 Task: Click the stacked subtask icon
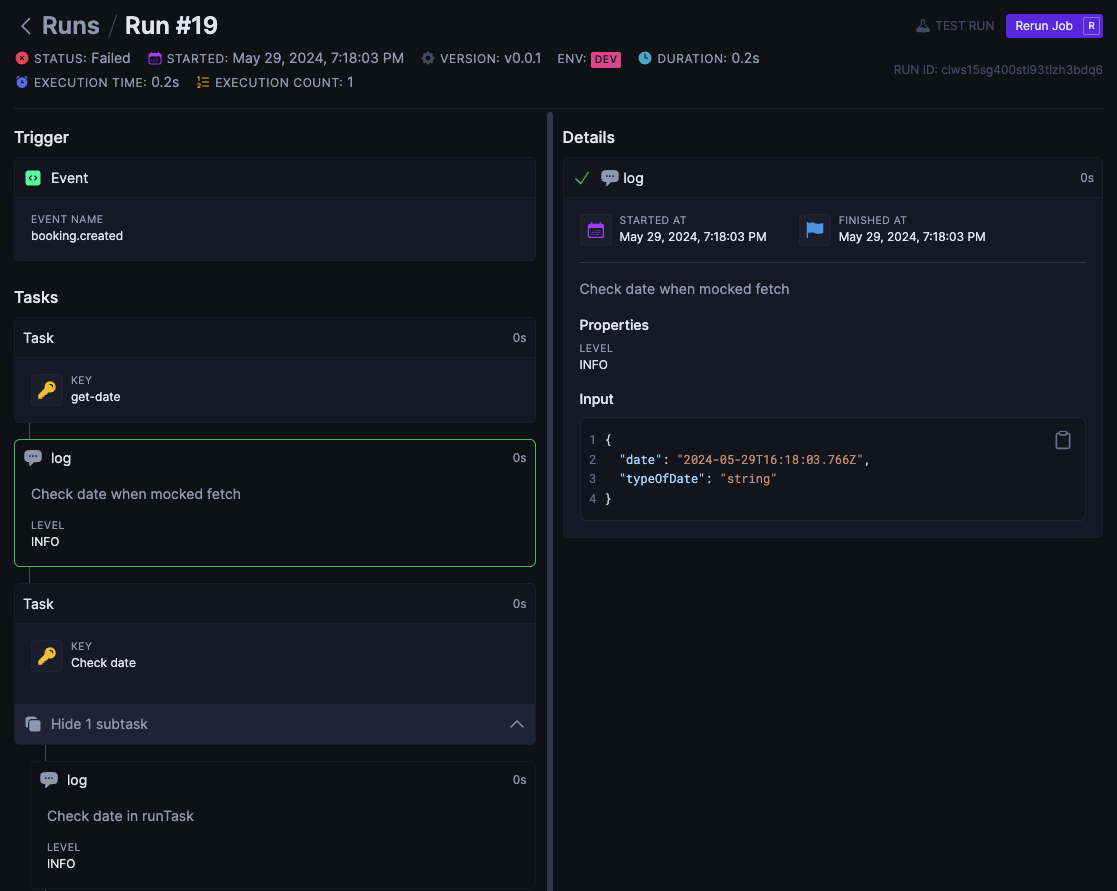33,724
